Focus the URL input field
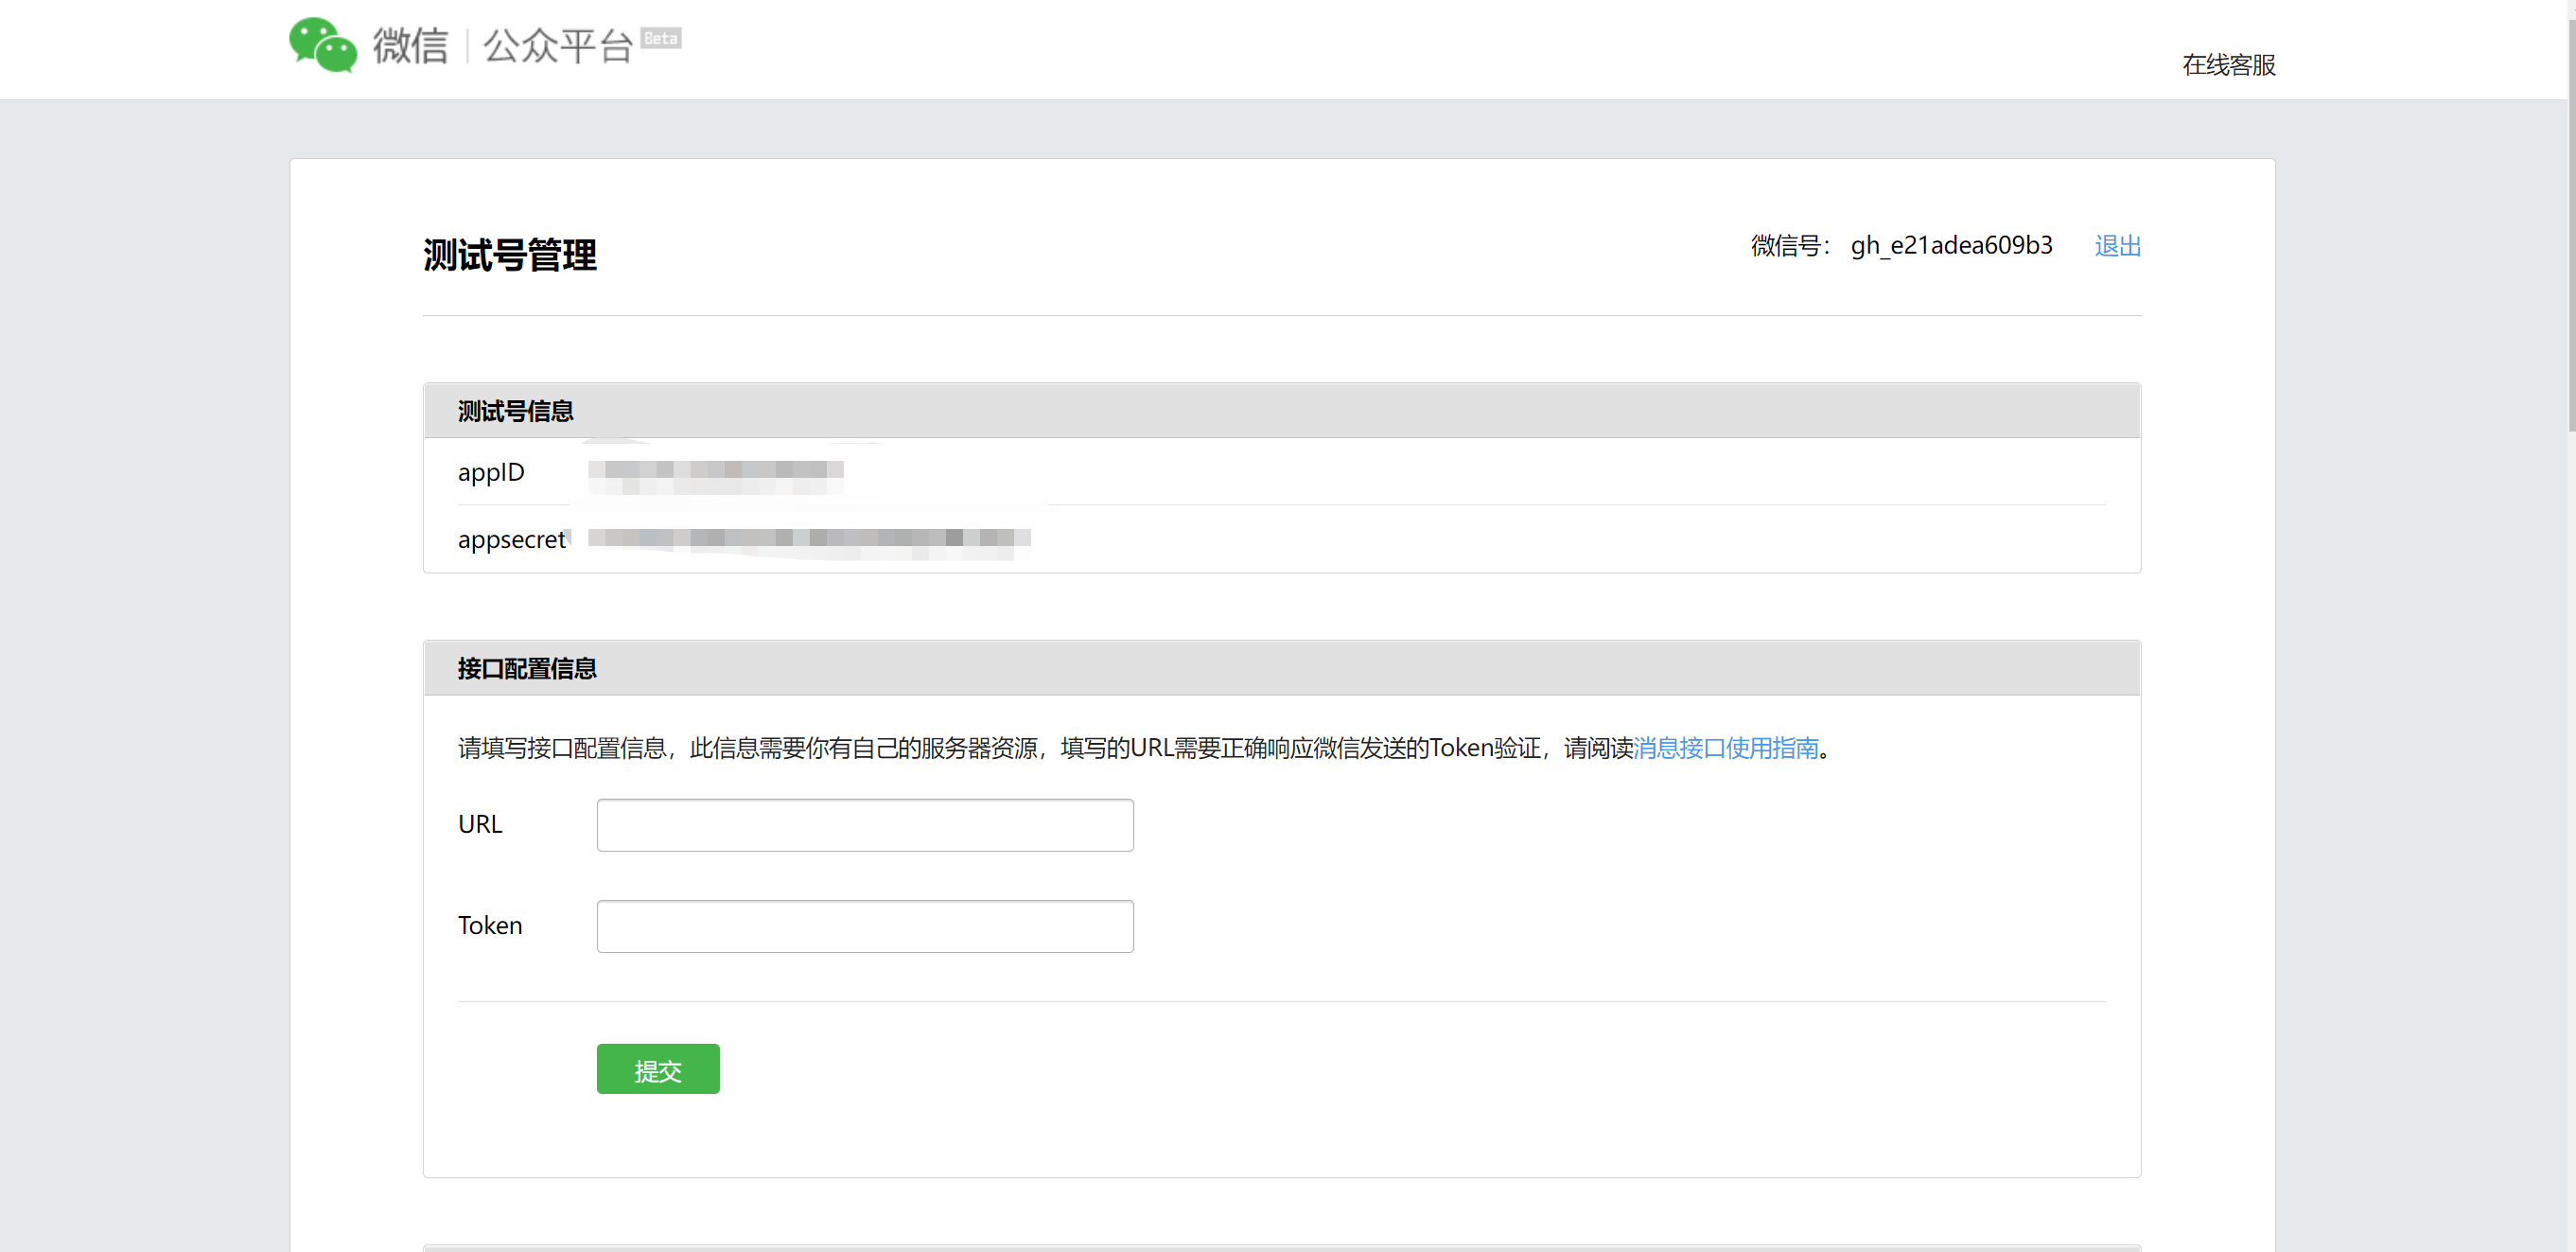This screenshot has width=2576, height=1252. click(x=865, y=825)
